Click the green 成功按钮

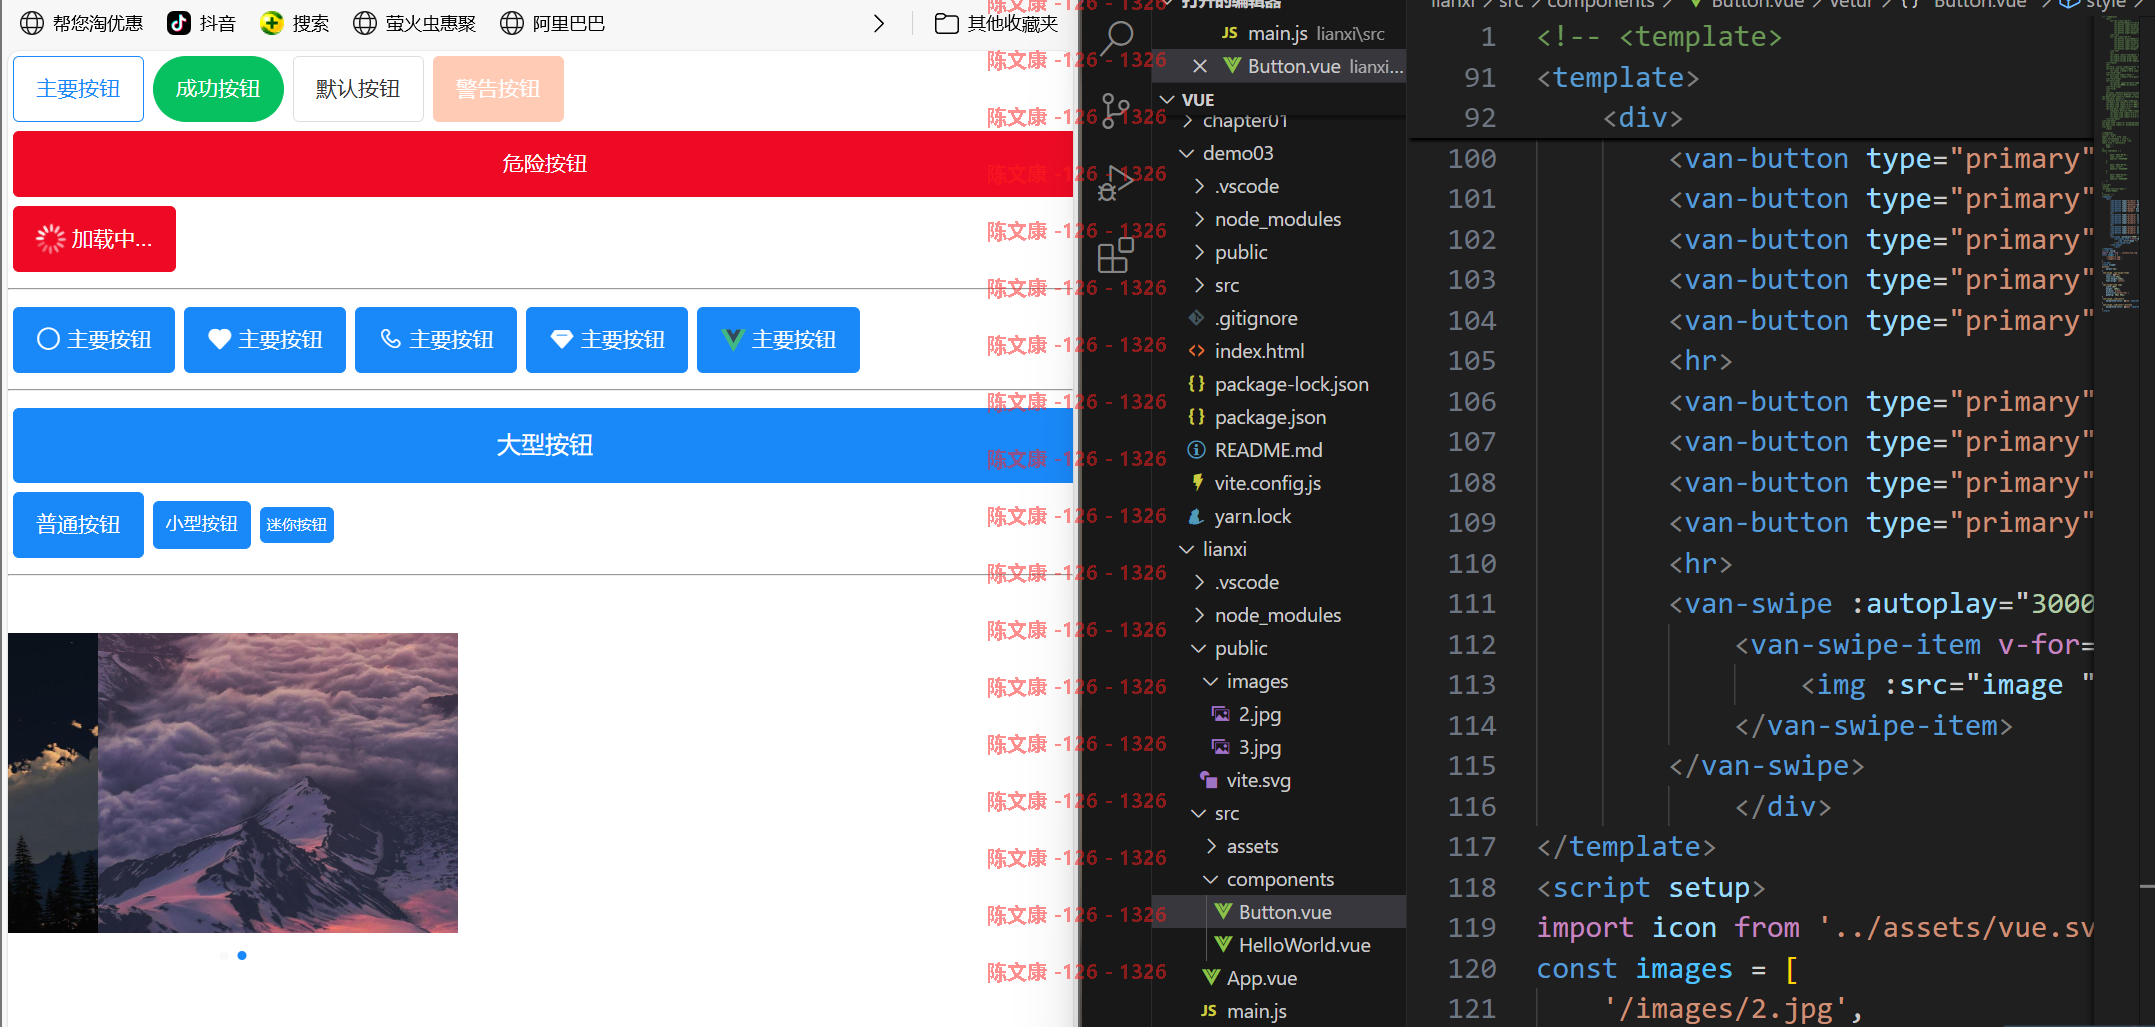218,89
